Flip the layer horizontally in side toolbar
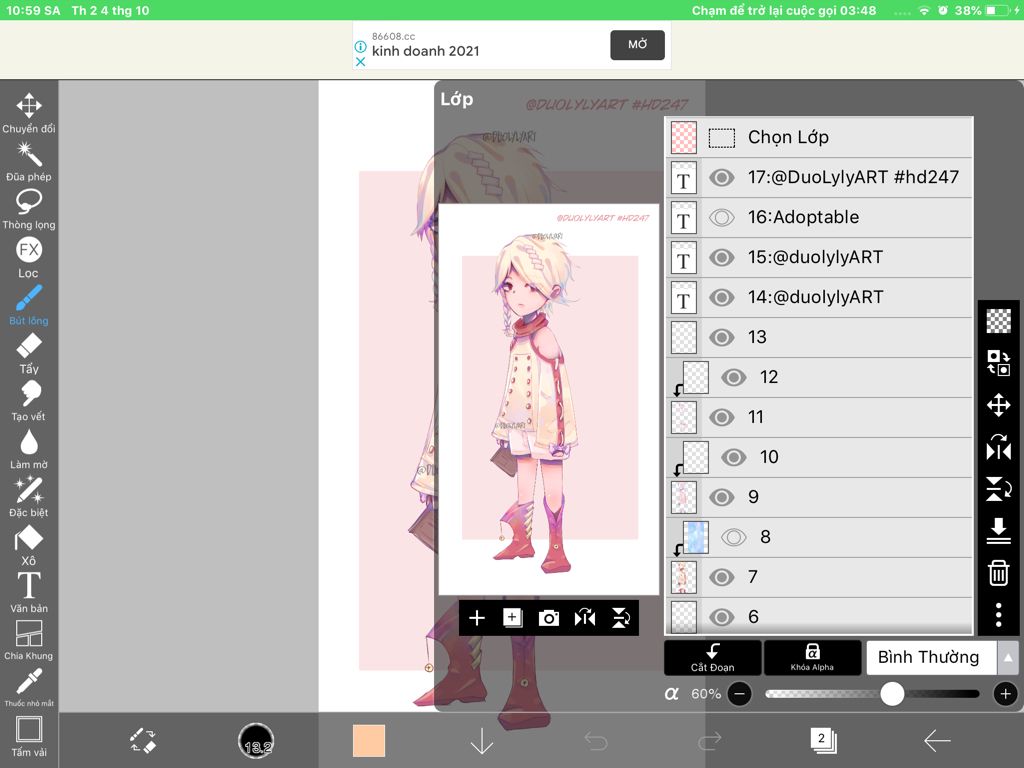Viewport: 1024px width, 768px height. point(999,447)
